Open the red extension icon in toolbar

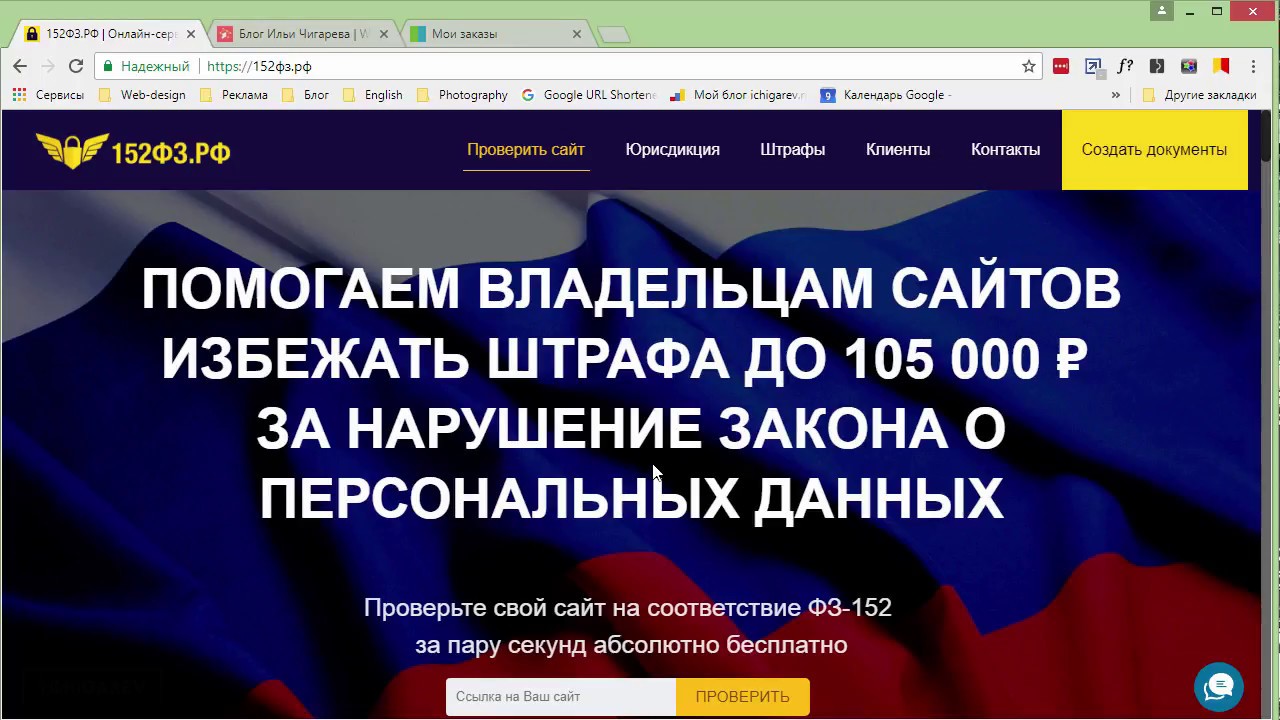coord(1061,66)
